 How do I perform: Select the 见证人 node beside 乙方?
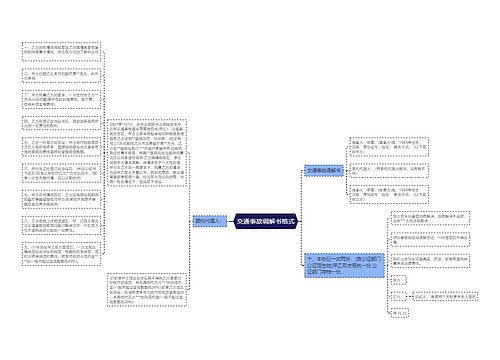[x=445, y=296]
